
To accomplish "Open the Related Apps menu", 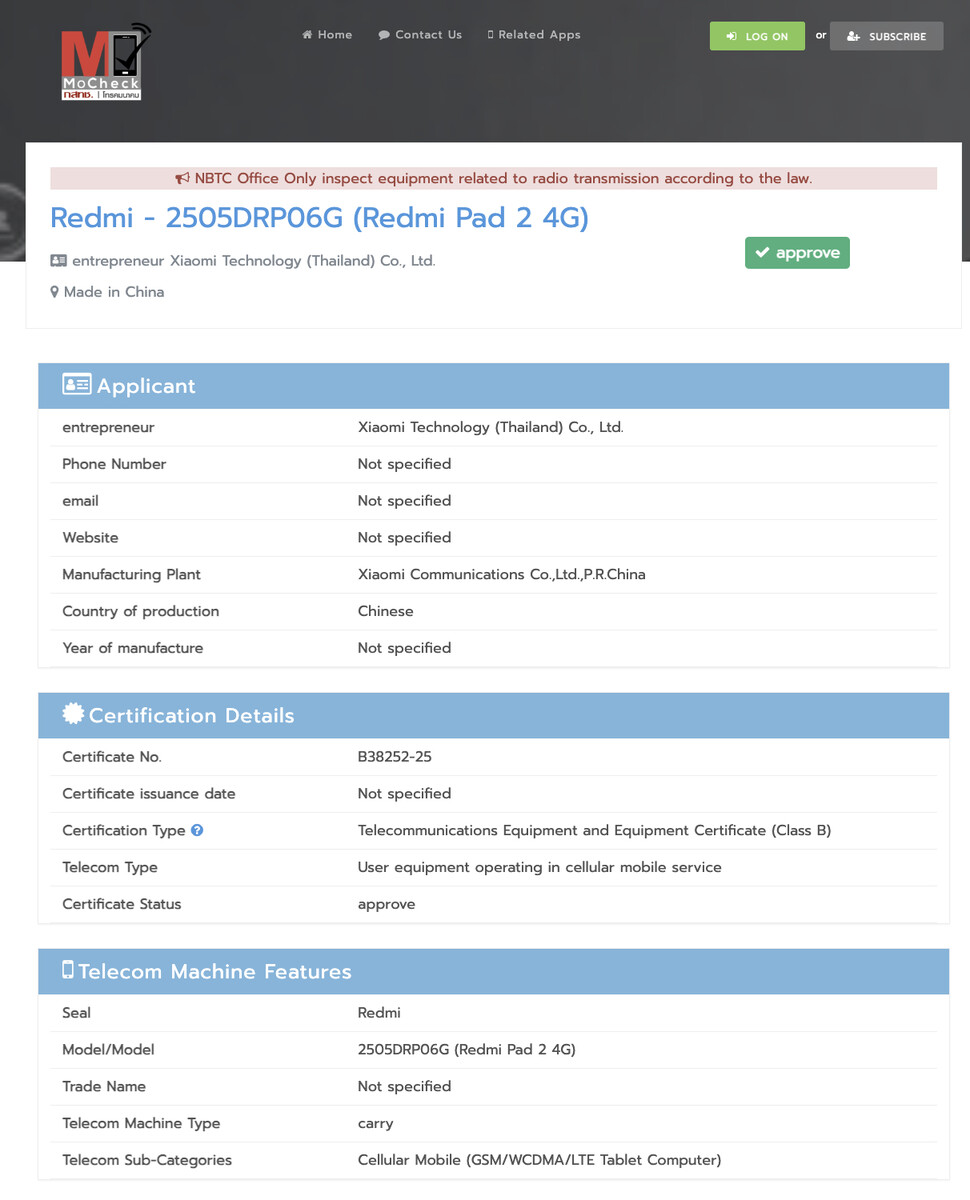I will click(x=534, y=35).
